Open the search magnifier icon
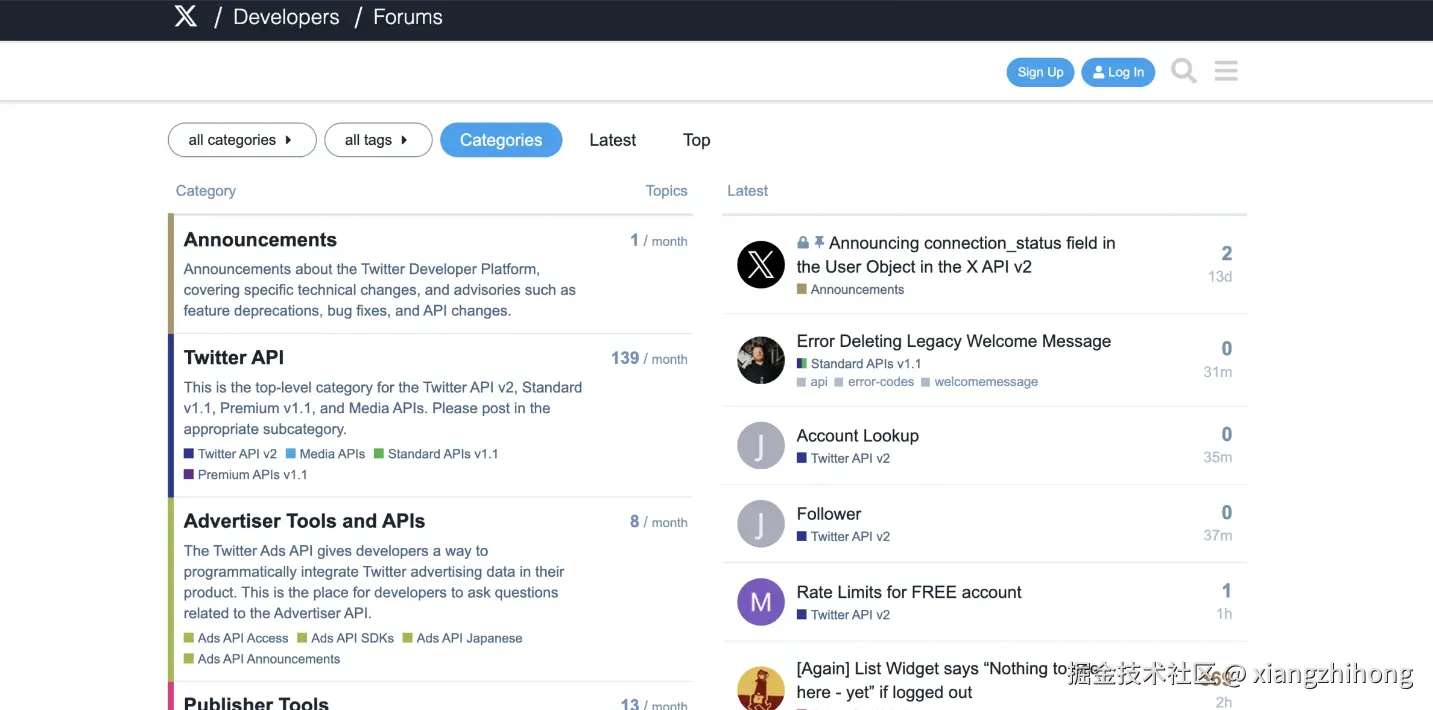This screenshot has height=710, width=1433. pos(1184,71)
